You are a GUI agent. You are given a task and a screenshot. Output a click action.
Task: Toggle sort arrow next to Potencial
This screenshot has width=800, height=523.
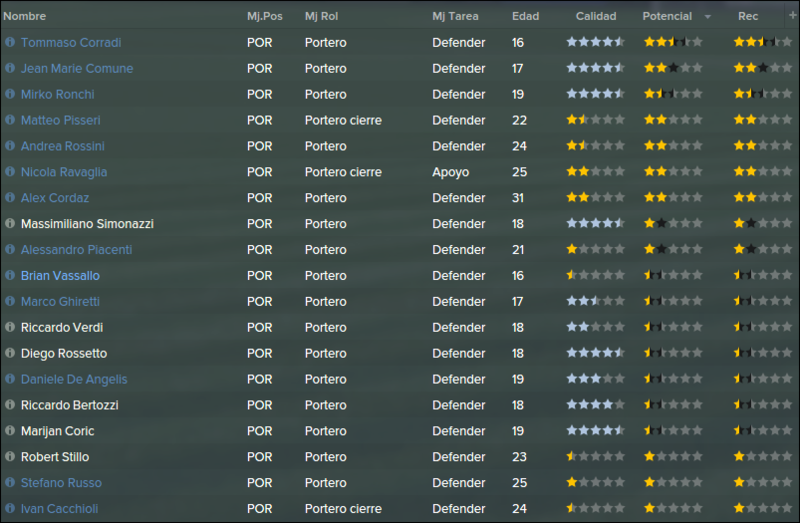(x=708, y=17)
